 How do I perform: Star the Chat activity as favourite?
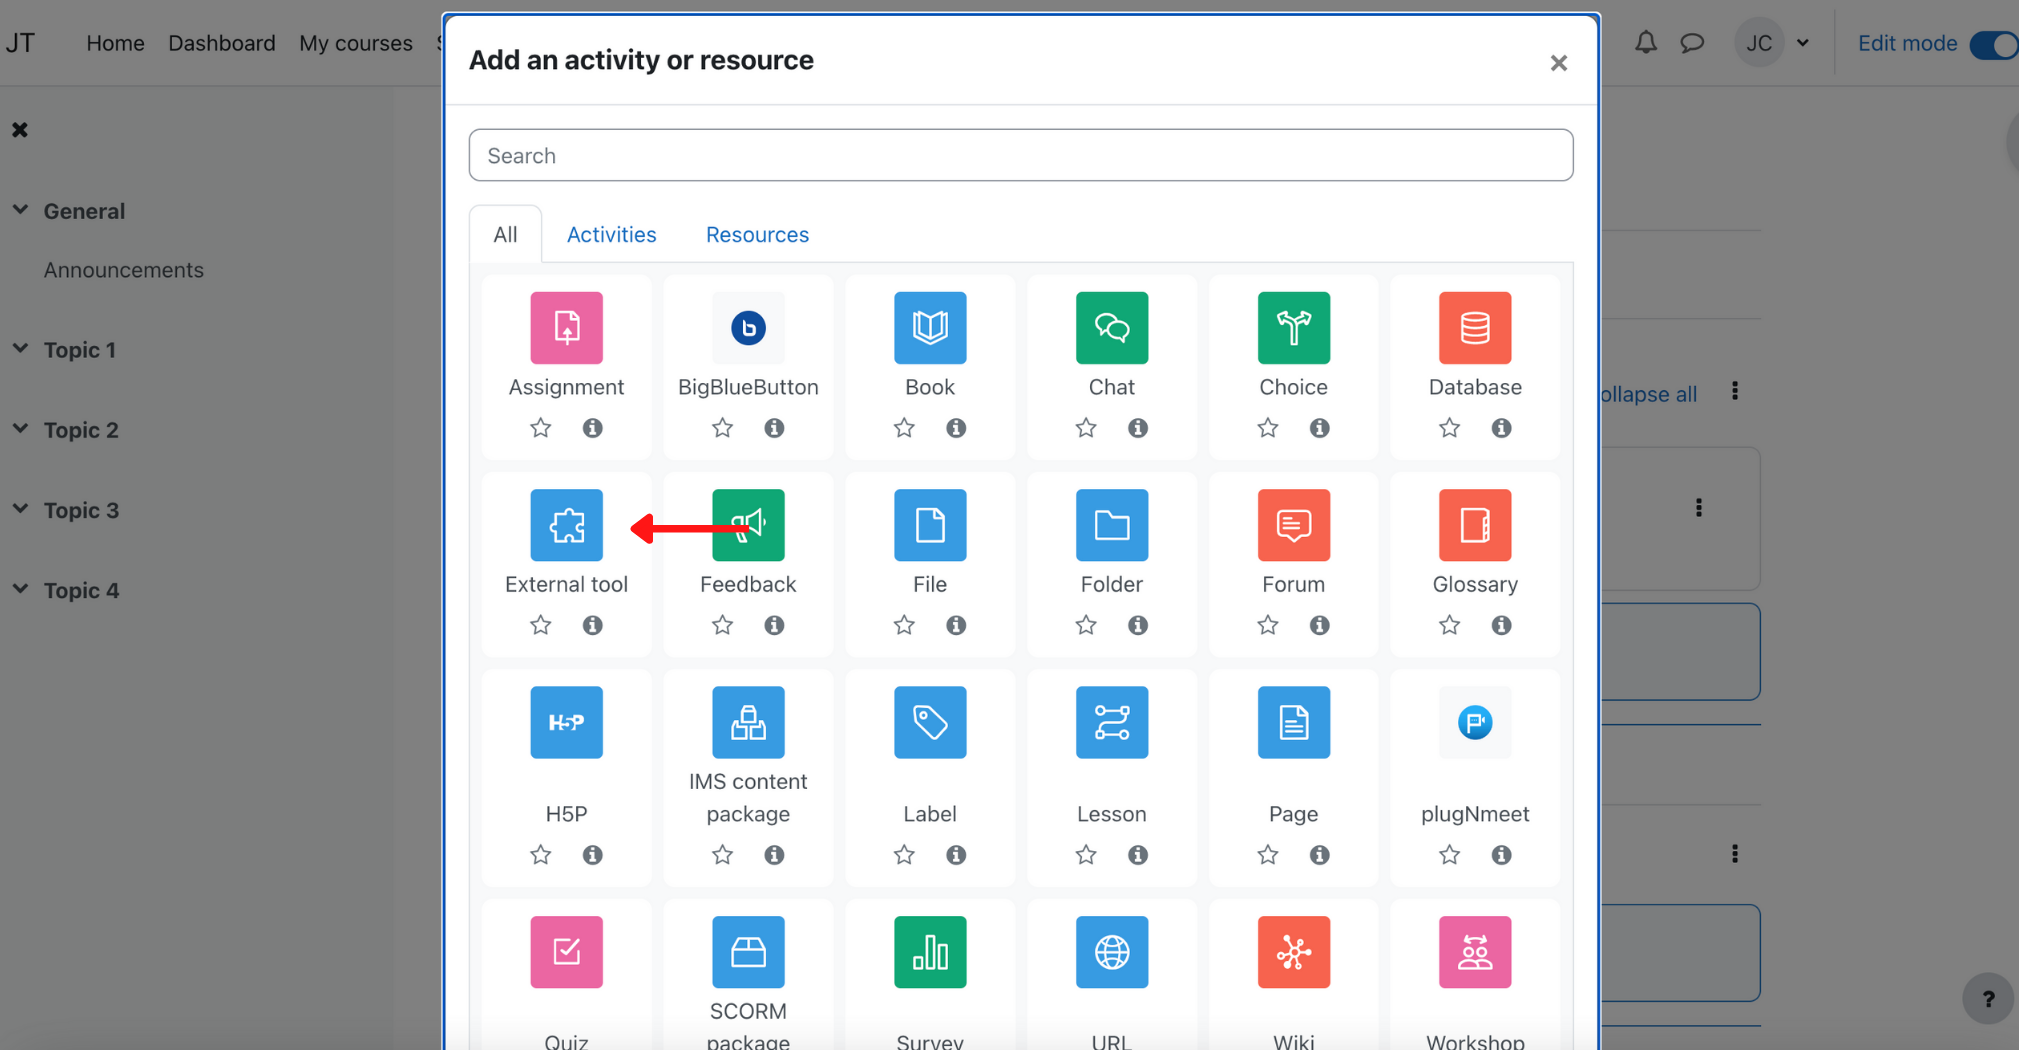(1086, 428)
